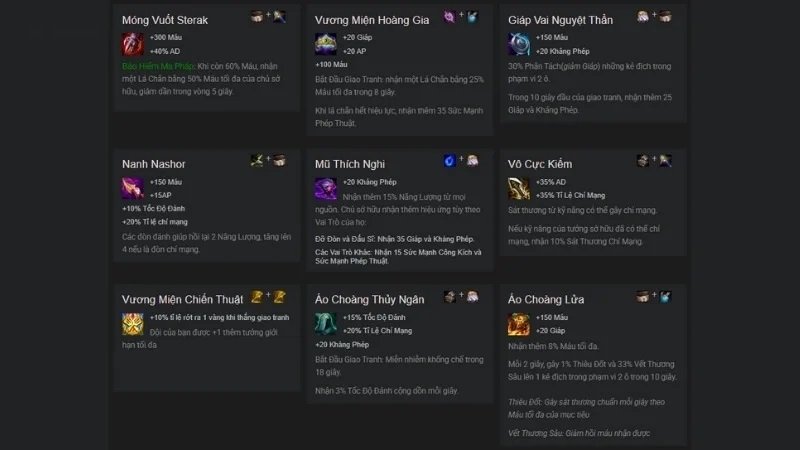Click the Vương Miện Chiến Thuật crown icon
The width and height of the screenshot is (800, 450).
[x=133, y=324]
